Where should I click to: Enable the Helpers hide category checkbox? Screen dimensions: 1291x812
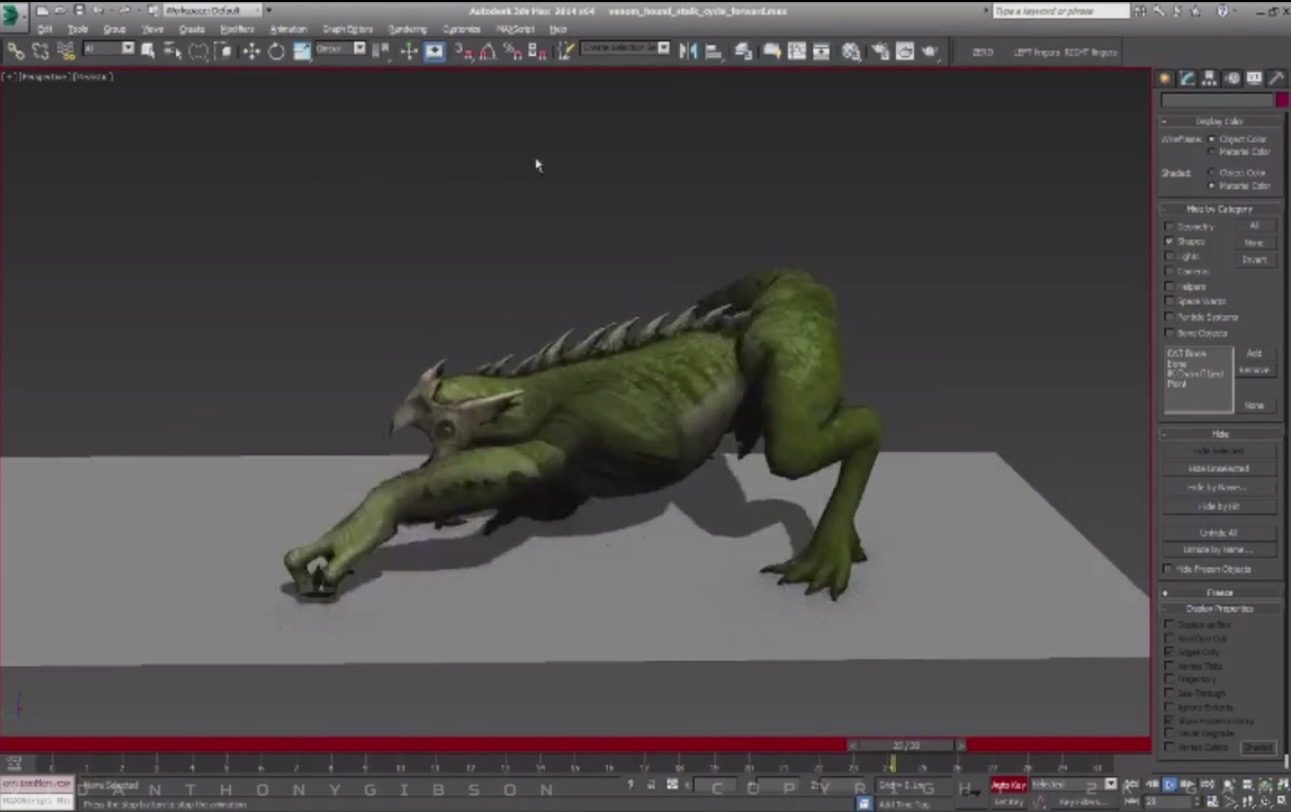click(x=1169, y=286)
